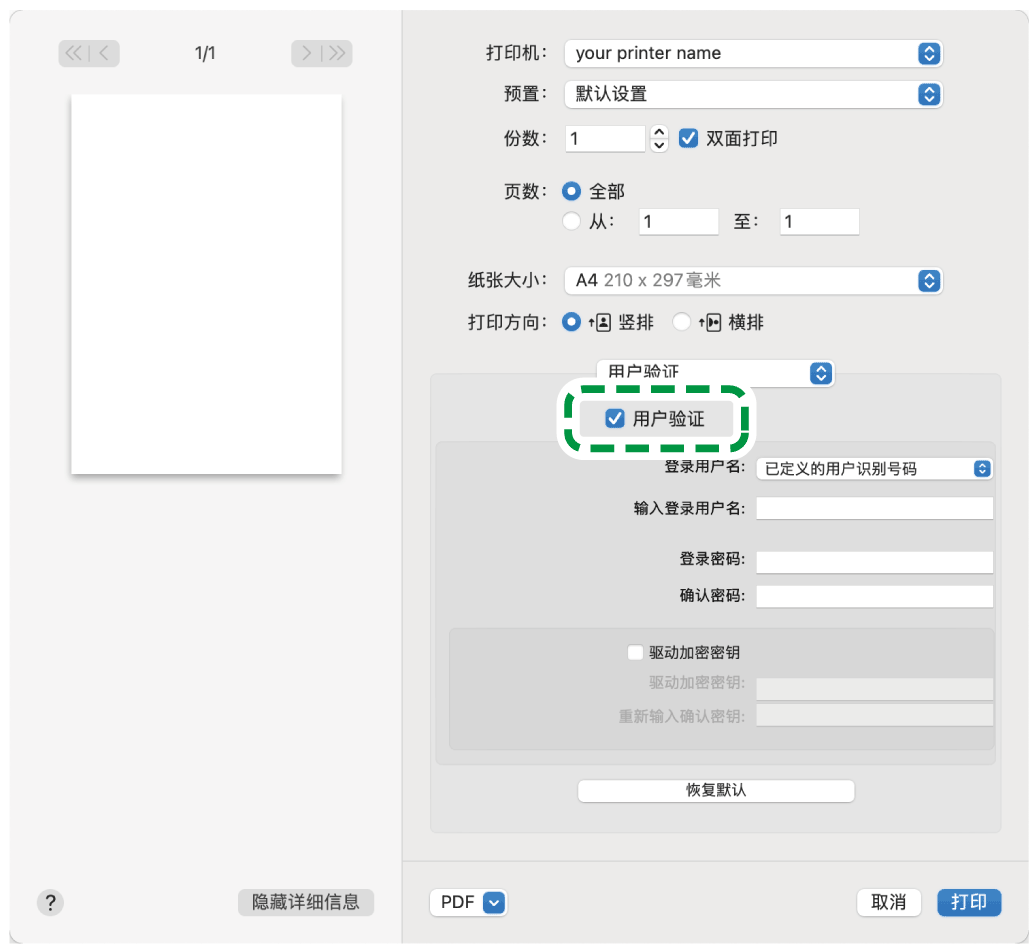
Task: Uncheck the 用户验证 checkbox
Action: pos(617,419)
